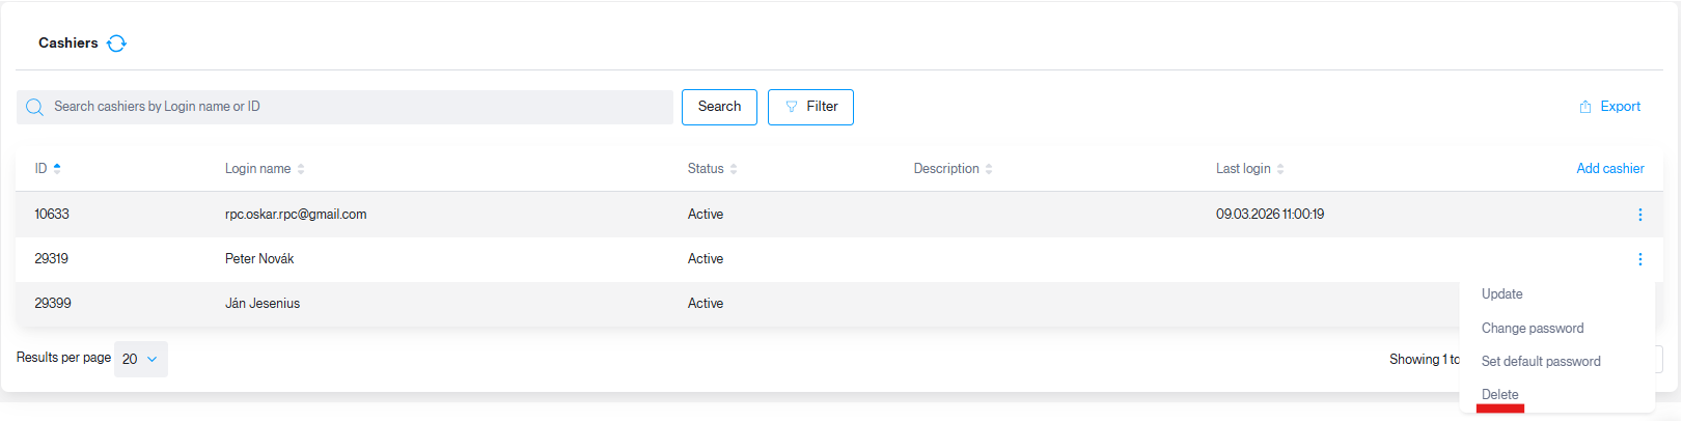Sort by ID column arrow

[x=57, y=168]
